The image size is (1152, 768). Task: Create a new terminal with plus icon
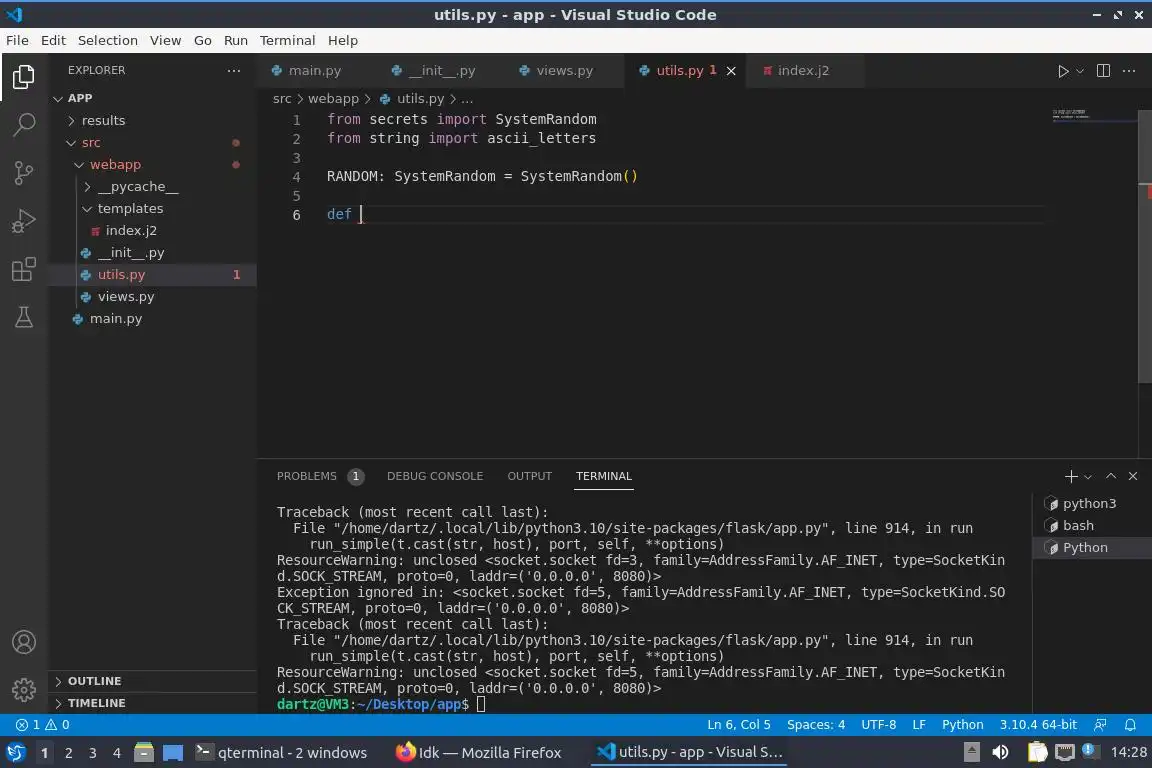tap(1070, 476)
